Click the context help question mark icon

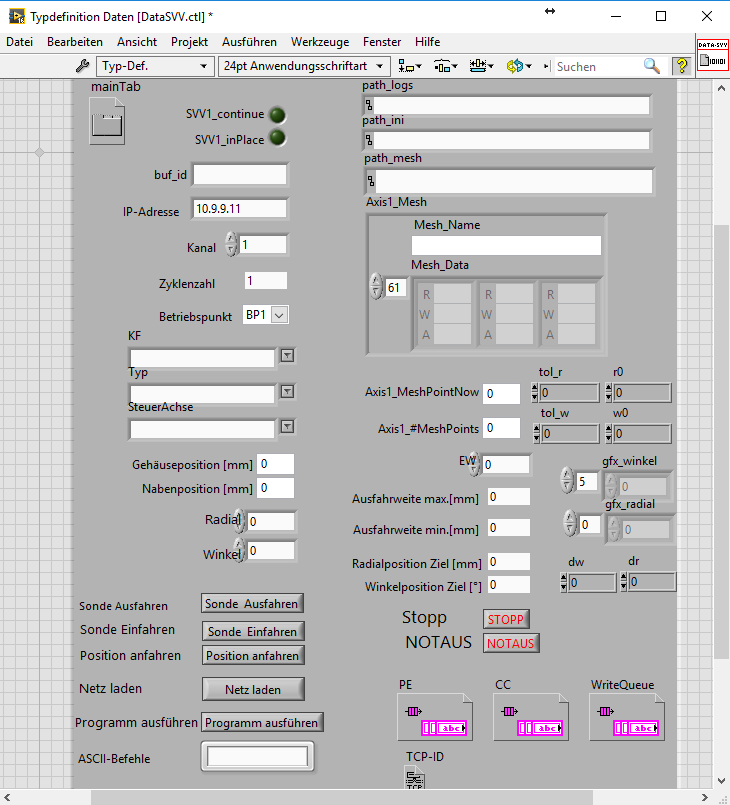tap(682, 66)
